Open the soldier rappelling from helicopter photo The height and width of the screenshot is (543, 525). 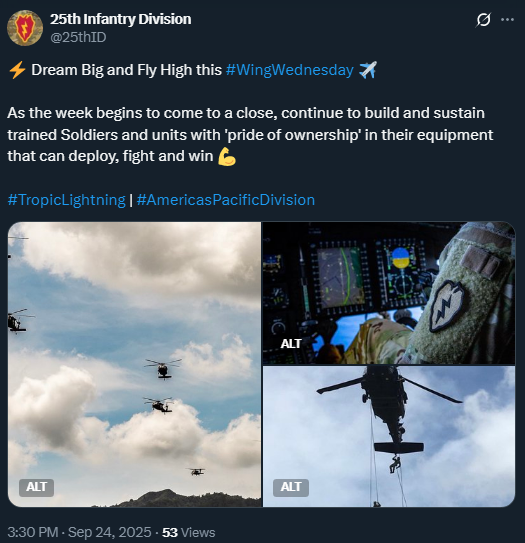pos(389,436)
